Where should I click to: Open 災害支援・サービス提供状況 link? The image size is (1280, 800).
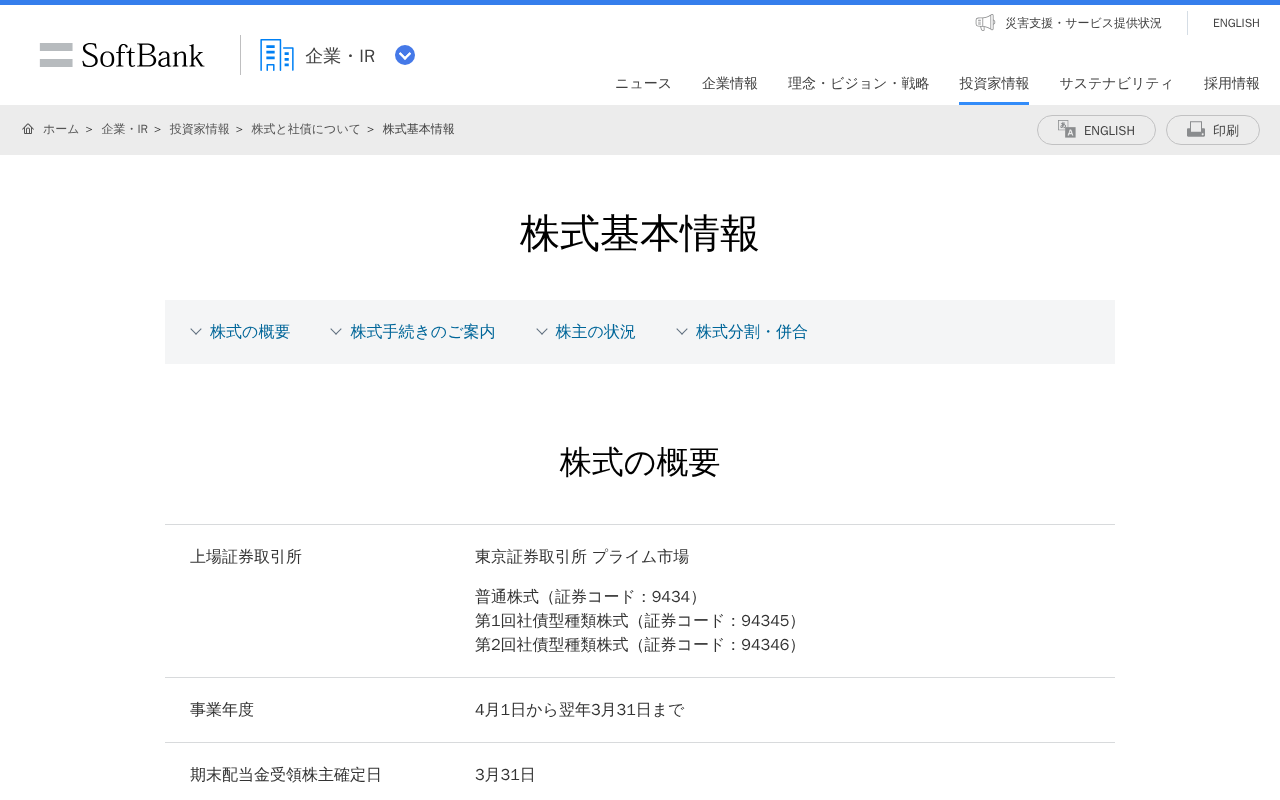click(1083, 23)
